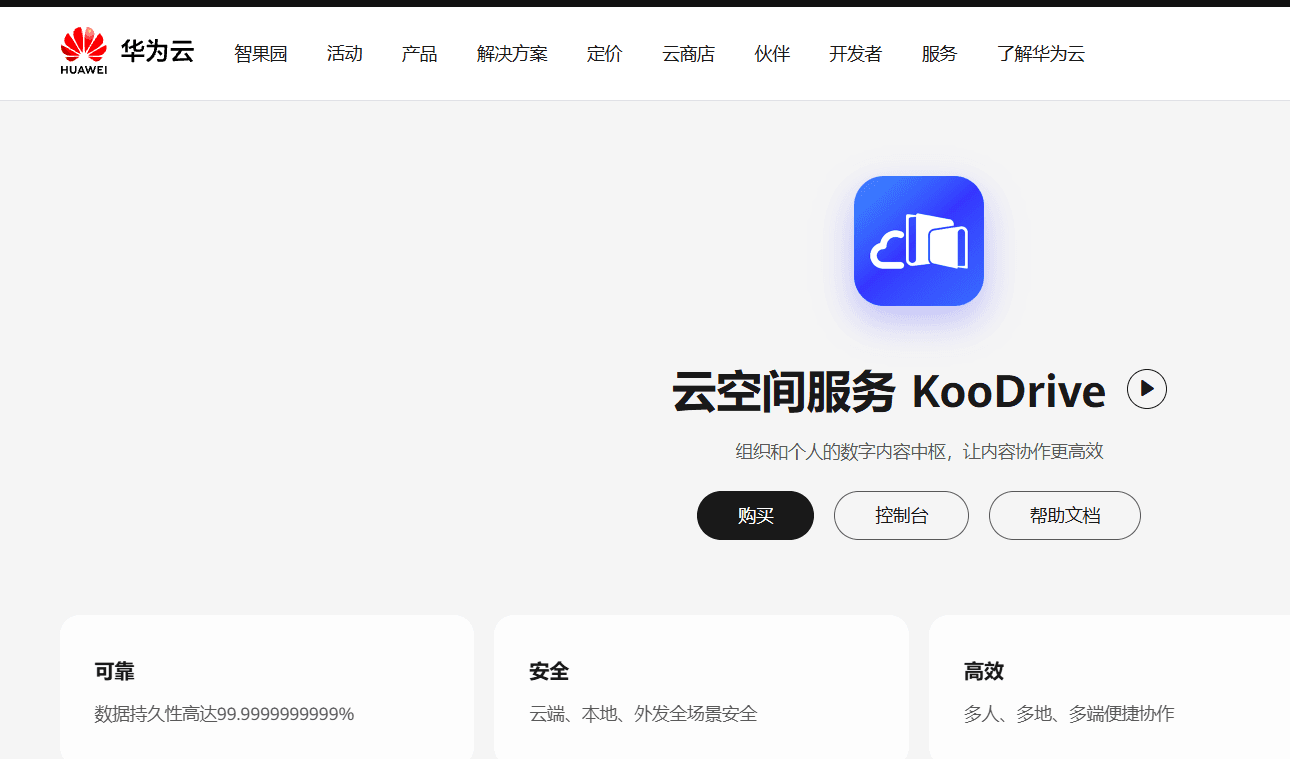Image resolution: width=1290 pixels, height=759 pixels.
Task: Click the 华为云 brand name
Action: point(157,52)
